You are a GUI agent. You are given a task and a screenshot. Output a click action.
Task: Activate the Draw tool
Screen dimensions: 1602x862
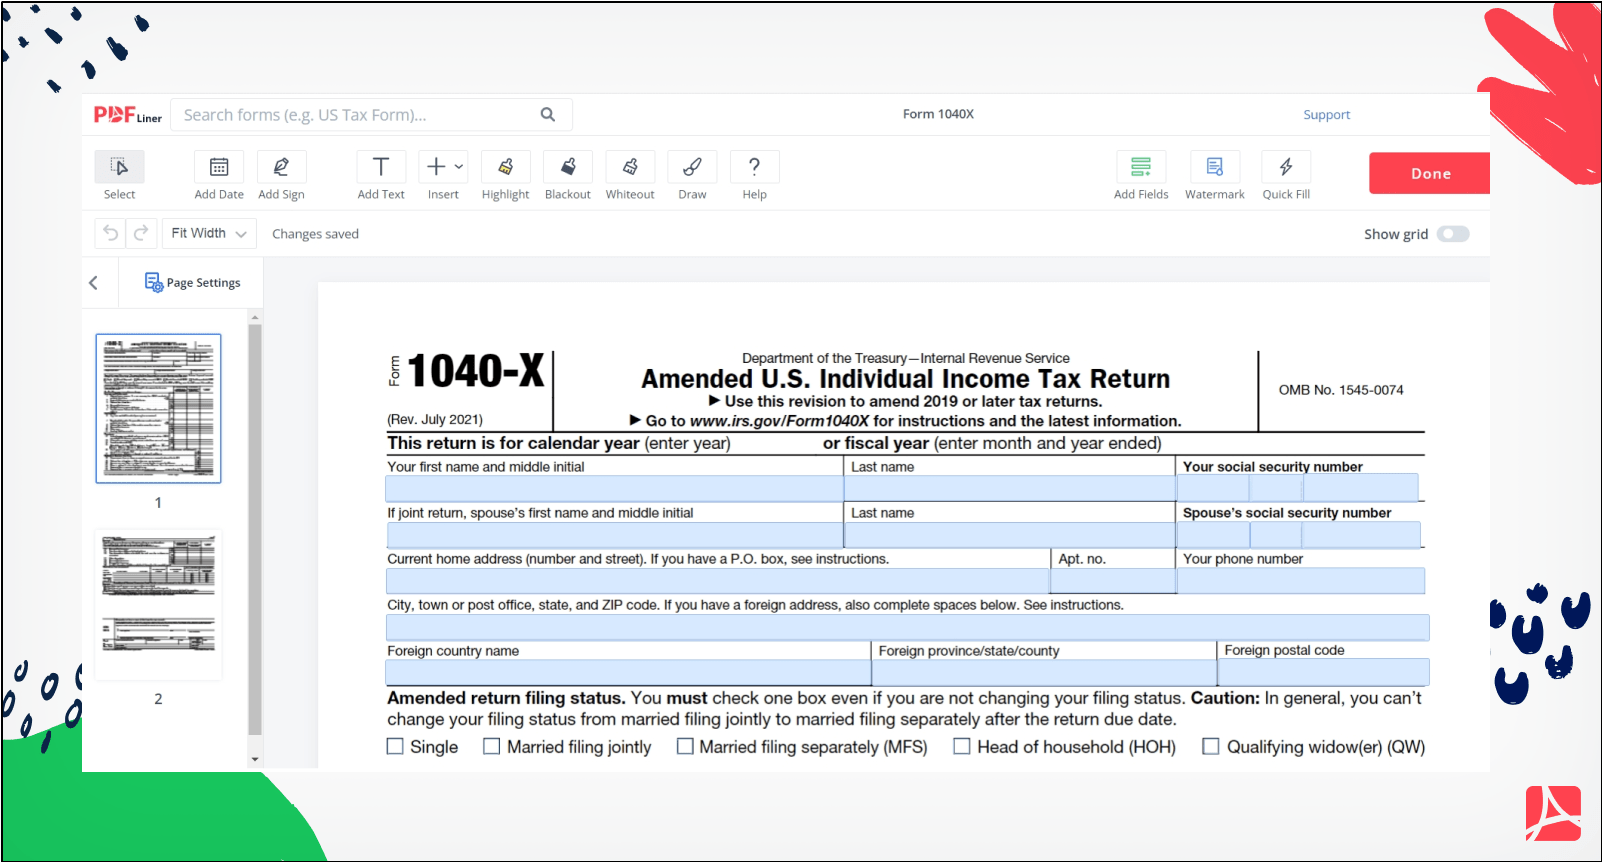[692, 167]
